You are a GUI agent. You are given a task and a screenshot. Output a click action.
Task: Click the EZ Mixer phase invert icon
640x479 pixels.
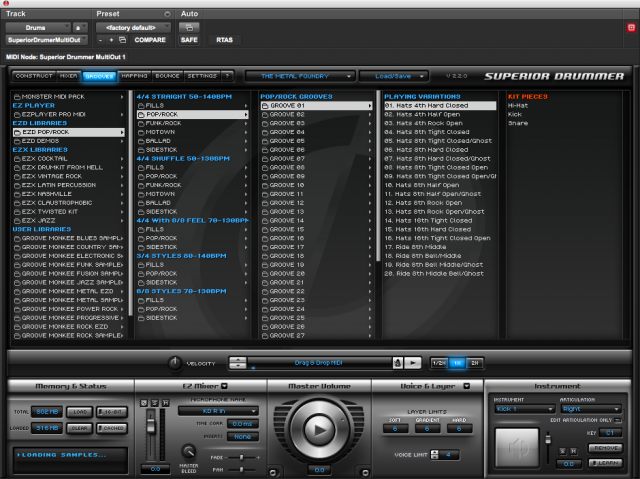click(144, 403)
